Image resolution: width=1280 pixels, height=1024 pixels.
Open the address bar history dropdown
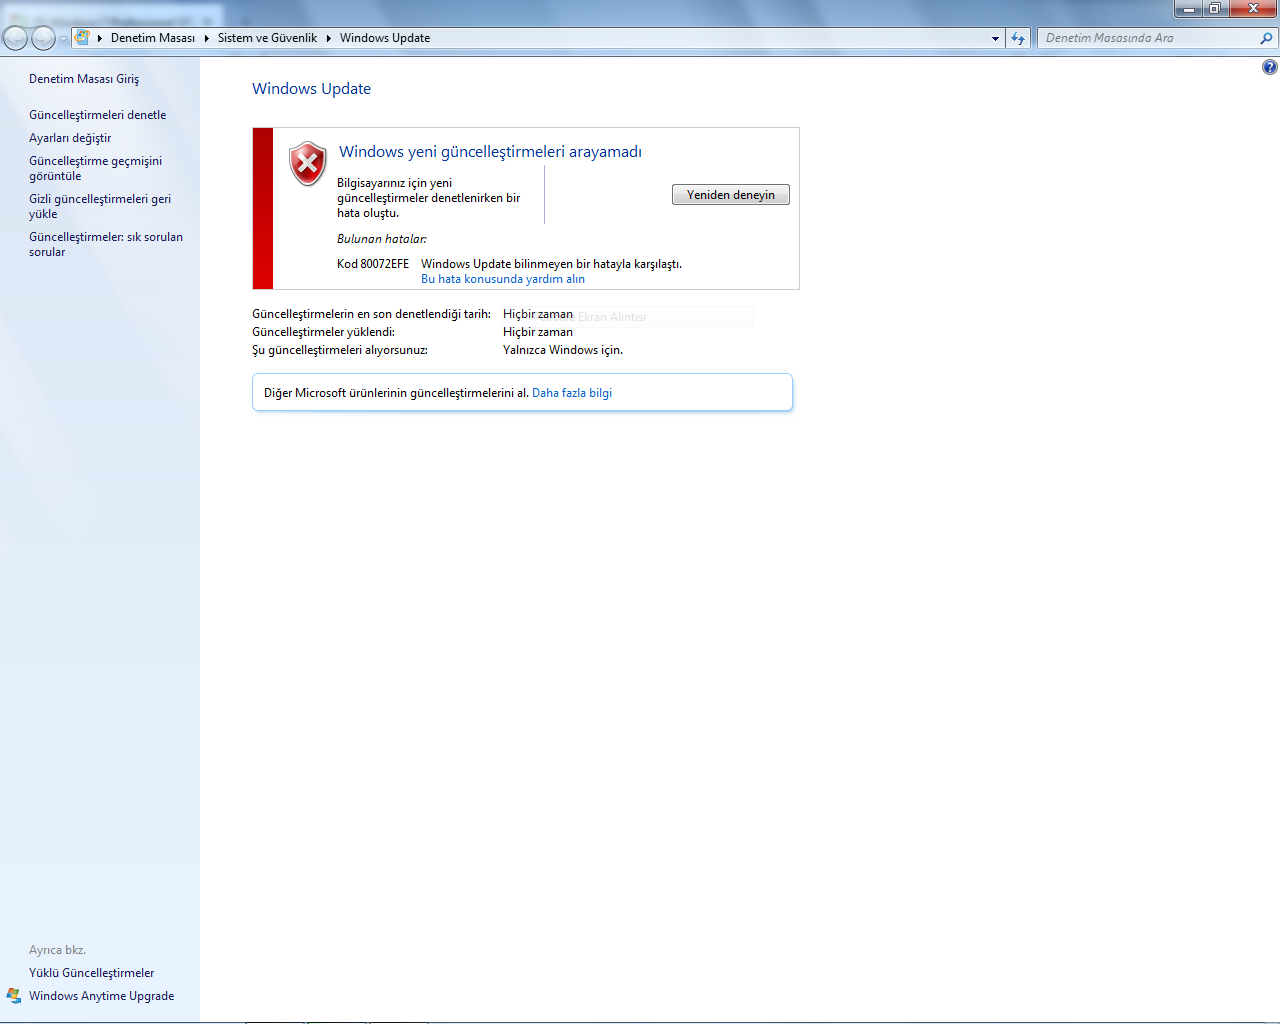tap(995, 38)
